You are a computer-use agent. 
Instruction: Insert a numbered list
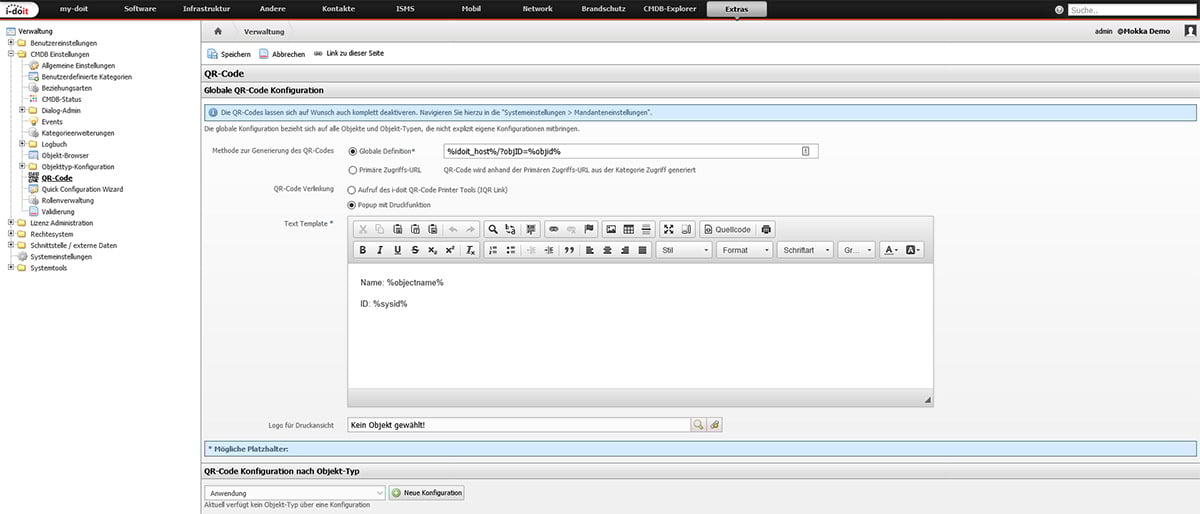[493, 250]
